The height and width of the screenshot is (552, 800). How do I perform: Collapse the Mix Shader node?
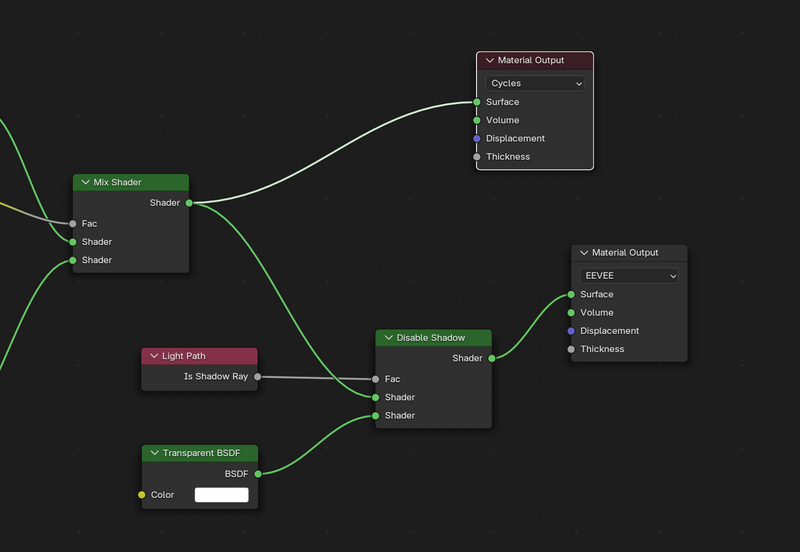point(85,182)
